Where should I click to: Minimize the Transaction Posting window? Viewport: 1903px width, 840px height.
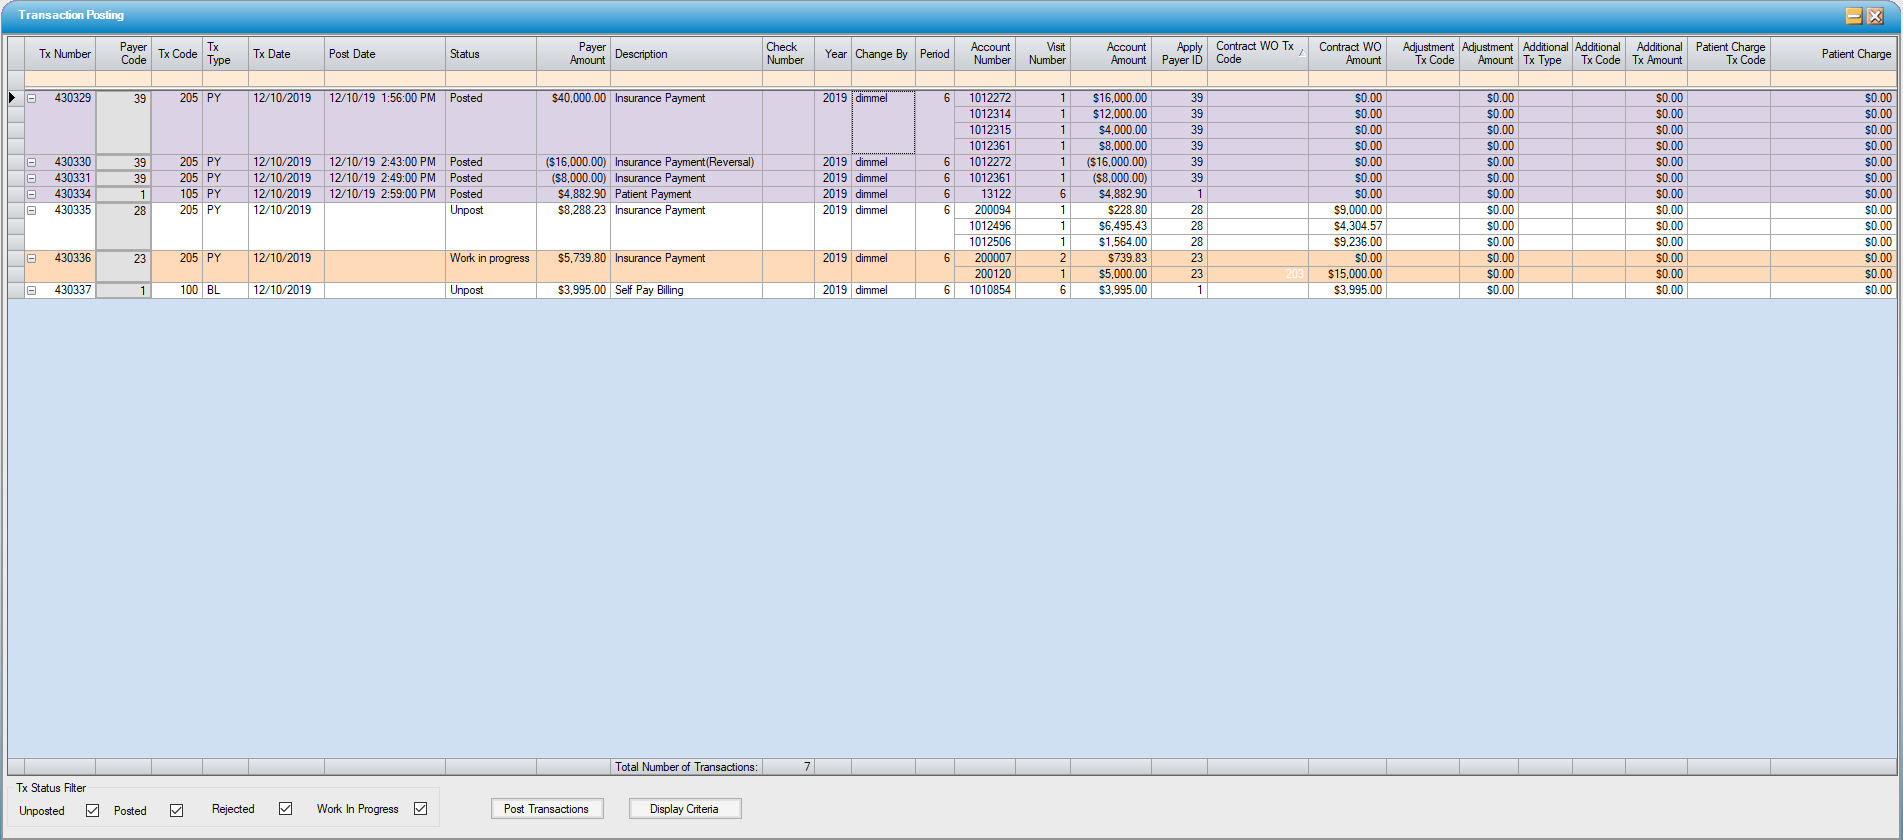pyautogui.click(x=1853, y=16)
